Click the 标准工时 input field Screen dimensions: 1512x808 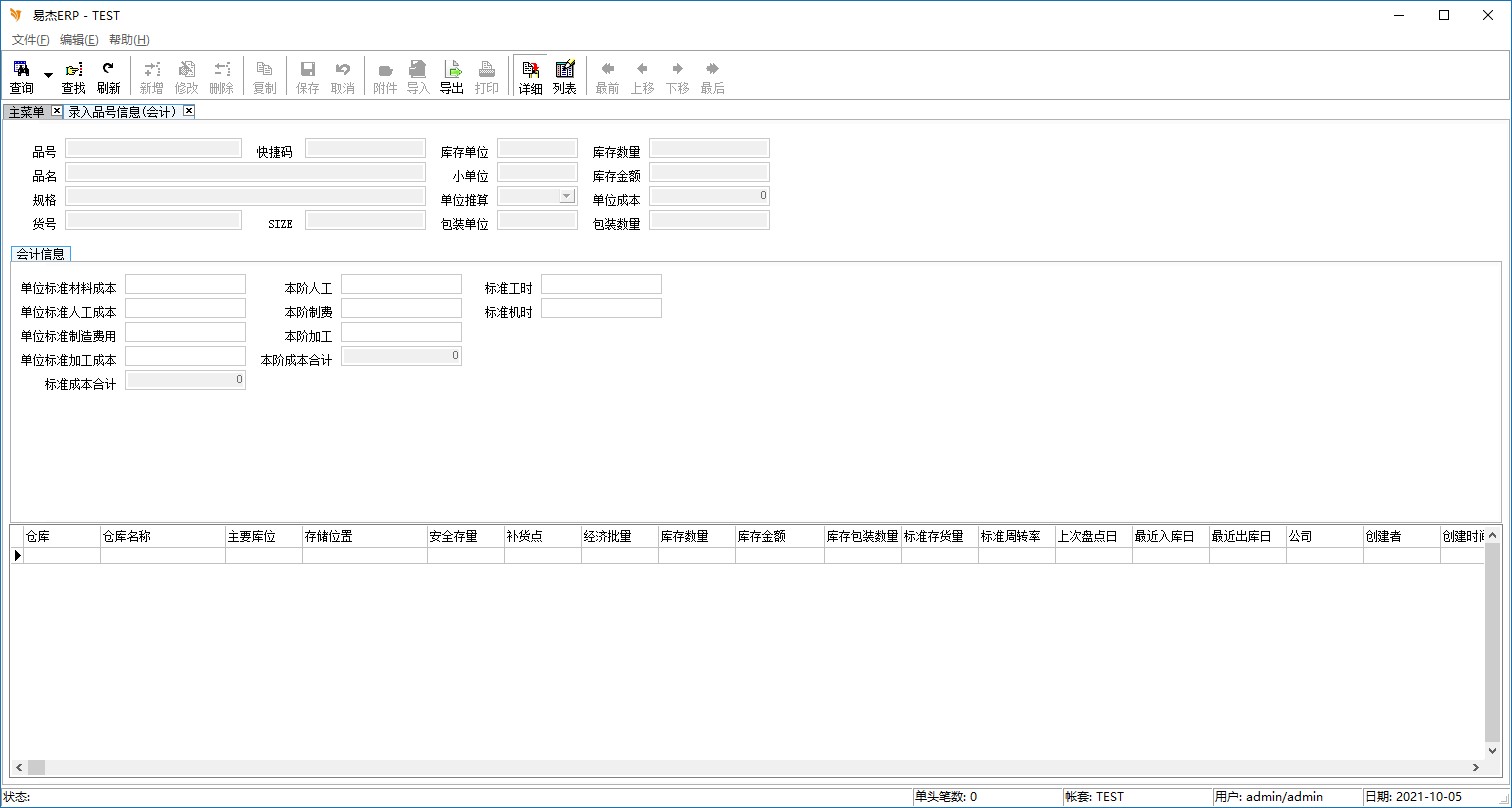pyautogui.click(x=601, y=284)
